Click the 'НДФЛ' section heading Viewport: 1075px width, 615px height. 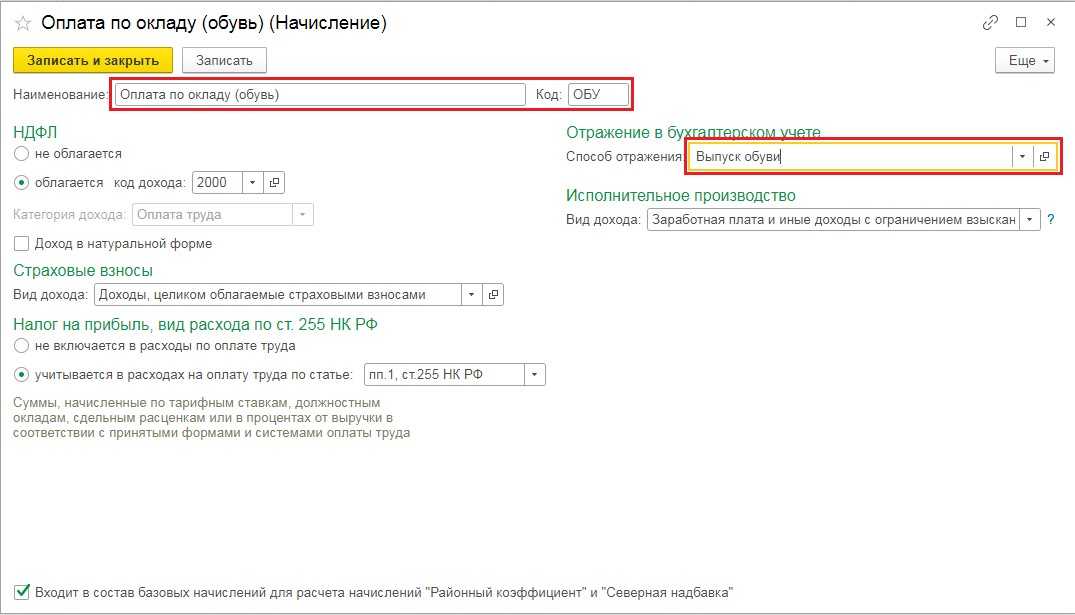coord(35,132)
